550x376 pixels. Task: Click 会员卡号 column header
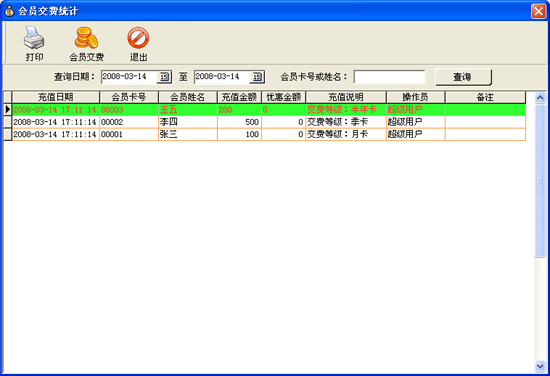click(129, 97)
